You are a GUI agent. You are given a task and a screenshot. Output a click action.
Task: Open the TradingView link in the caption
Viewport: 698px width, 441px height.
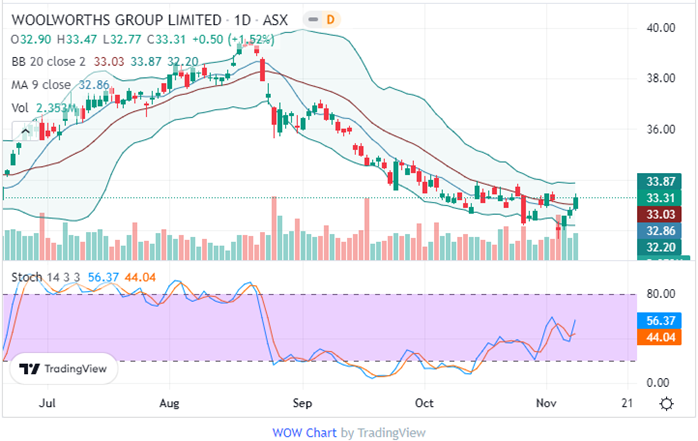click(390, 432)
